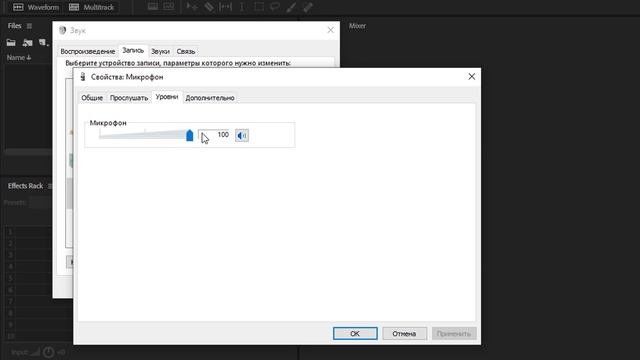Image resolution: width=640 pixels, height=360 pixels.
Task: Click Open File folder icon in Files panel
Action: tap(11, 42)
